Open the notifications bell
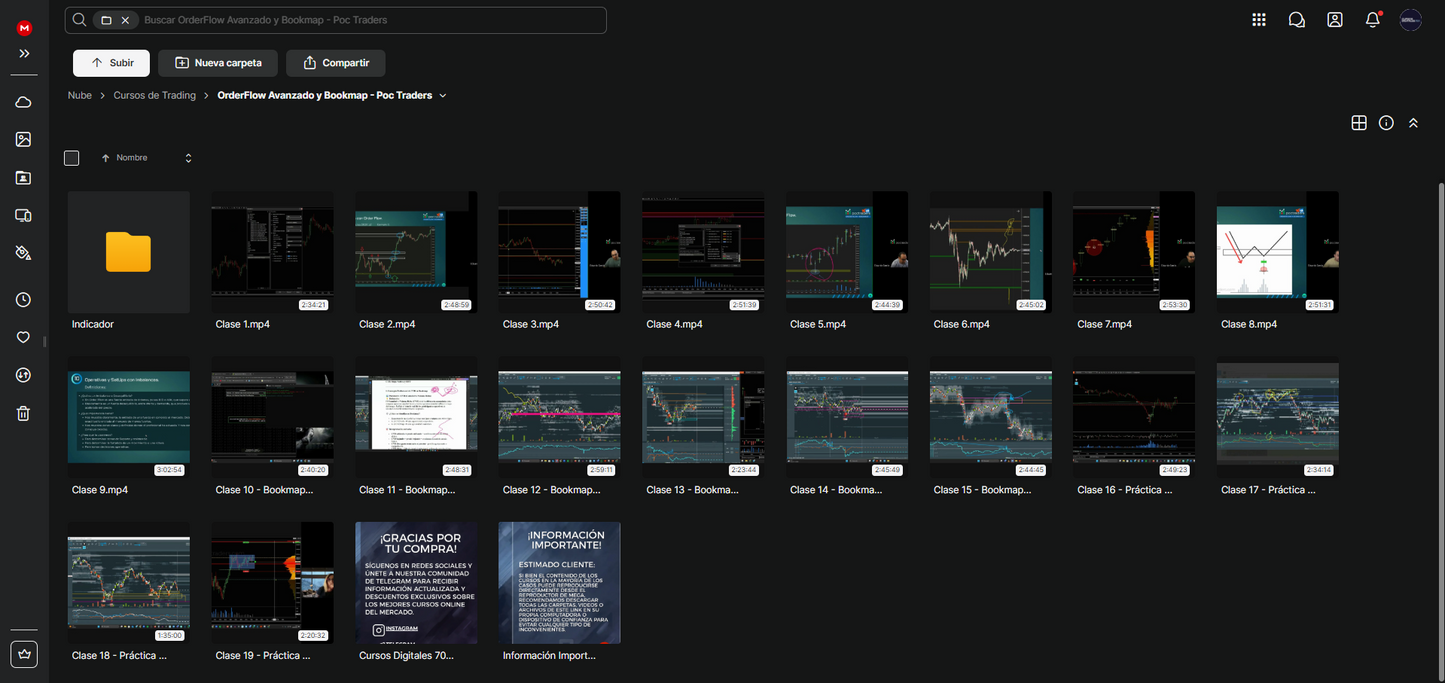 [x=1372, y=19]
